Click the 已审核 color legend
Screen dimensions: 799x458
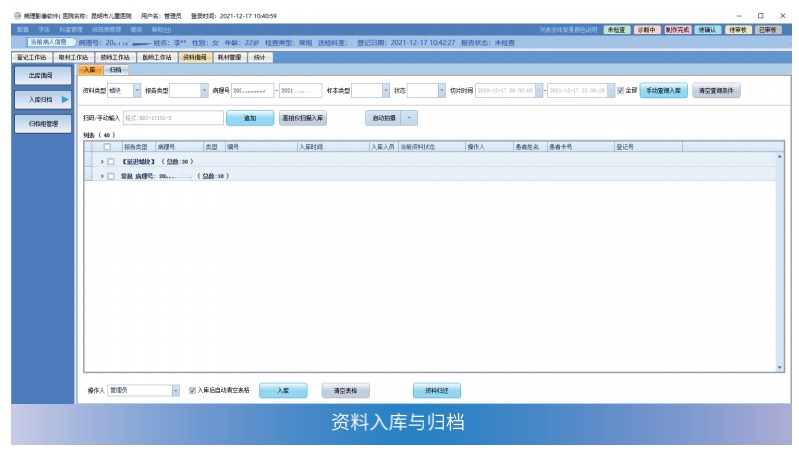pos(768,30)
